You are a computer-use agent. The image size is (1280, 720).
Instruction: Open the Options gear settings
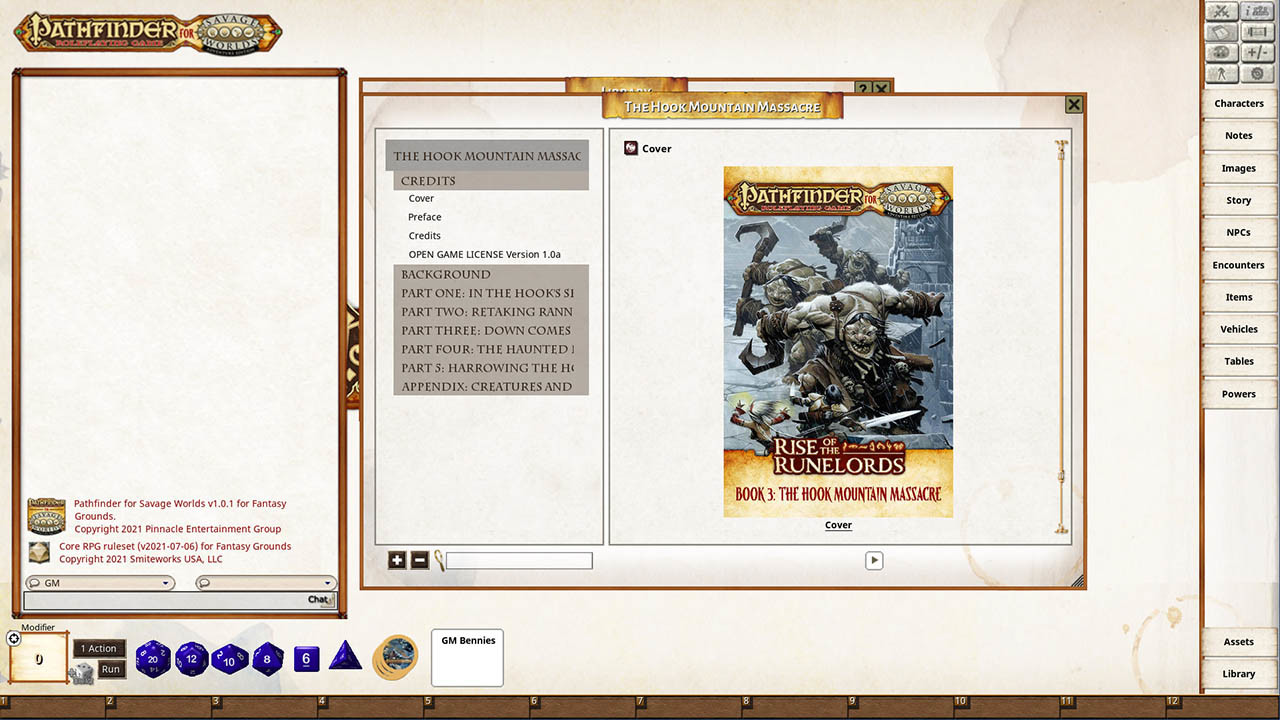[x=1257, y=72]
